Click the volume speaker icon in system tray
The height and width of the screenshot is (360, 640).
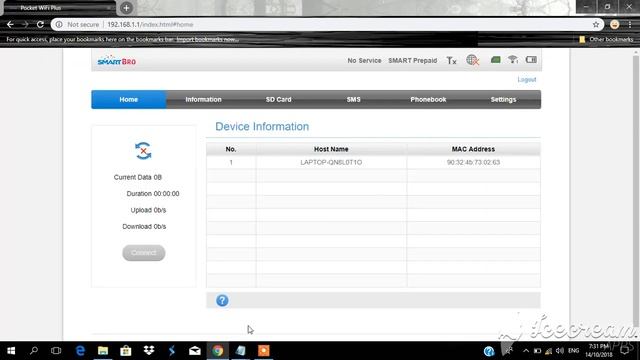[560, 351]
